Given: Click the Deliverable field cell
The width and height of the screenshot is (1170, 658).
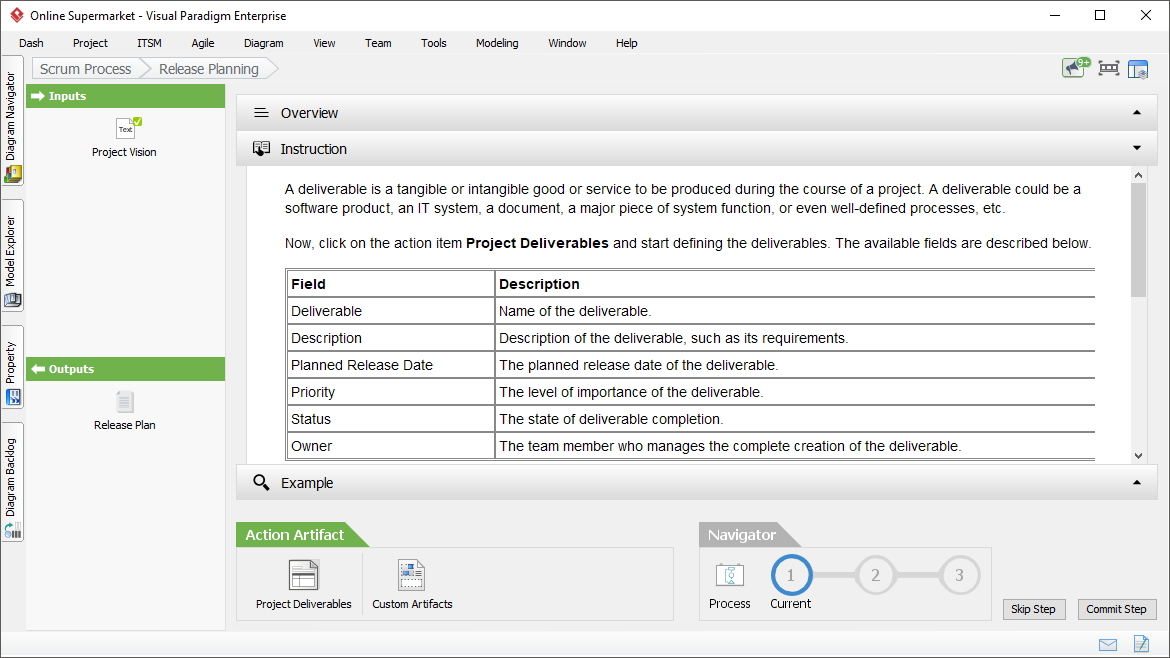Looking at the screenshot, I should tap(391, 311).
